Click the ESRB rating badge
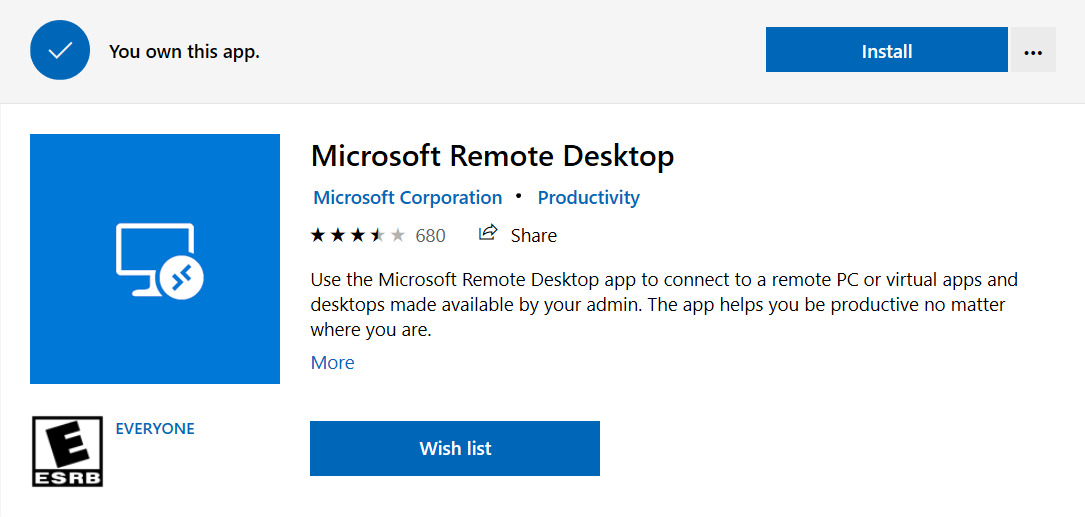Image resolution: width=1085 pixels, height=517 pixels. (68, 451)
